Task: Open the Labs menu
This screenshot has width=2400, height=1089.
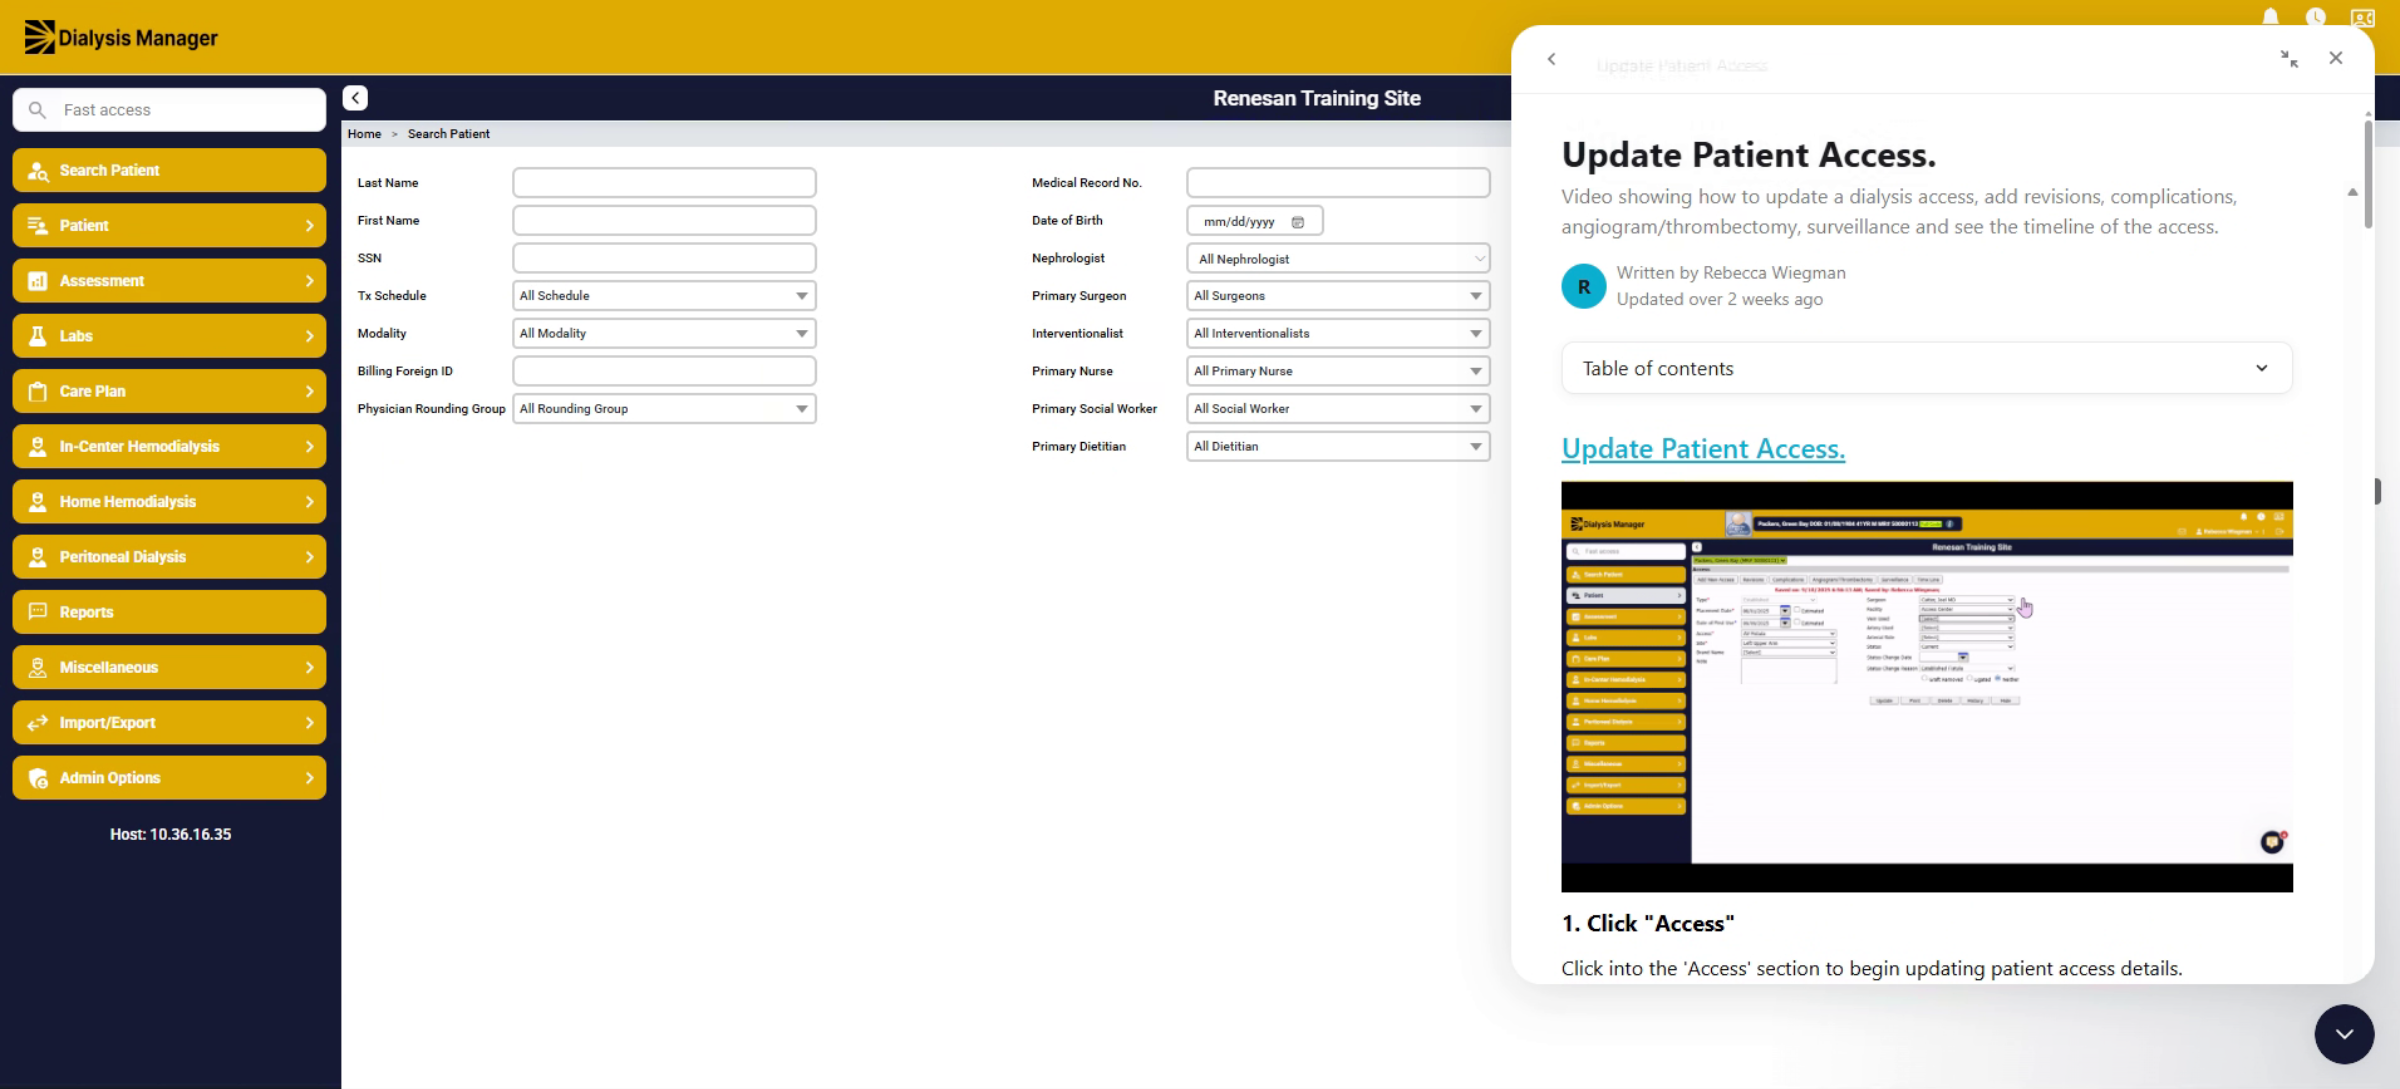Action: (x=169, y=336)
